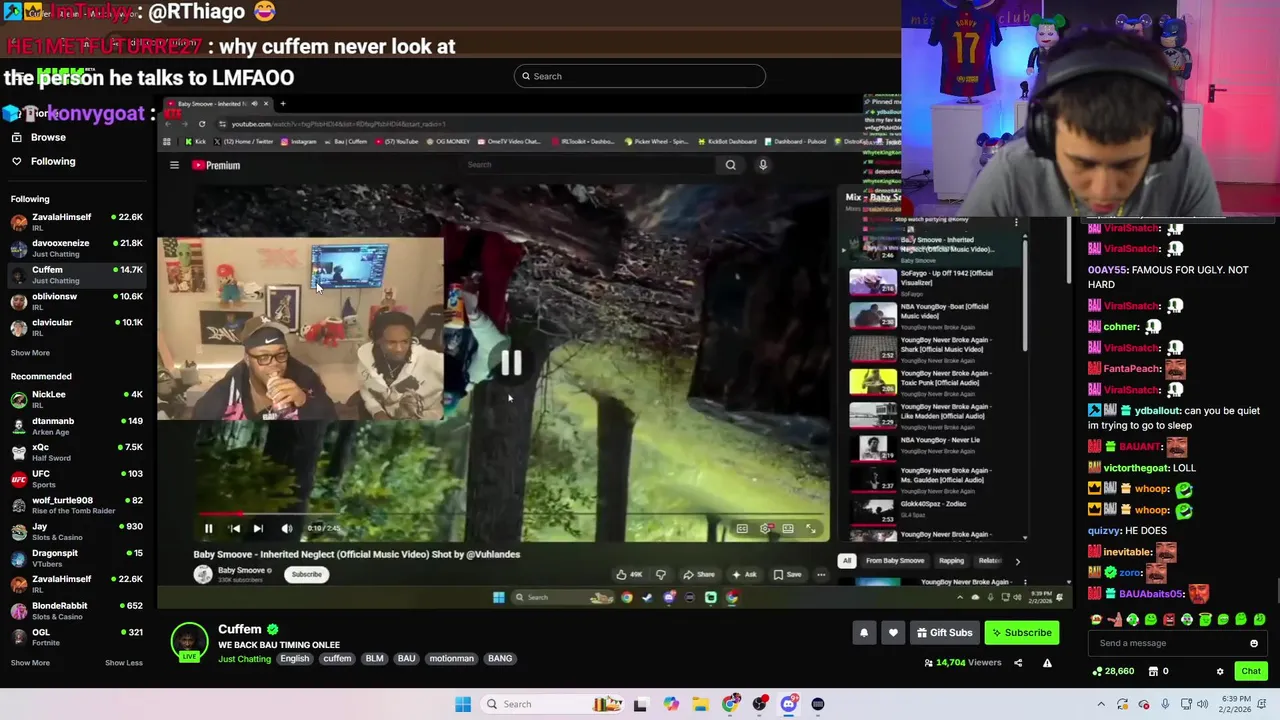Click the system tray microphone icon
The width and height of the screenshot is (1280, 720).
click(x=1165, y=704)
